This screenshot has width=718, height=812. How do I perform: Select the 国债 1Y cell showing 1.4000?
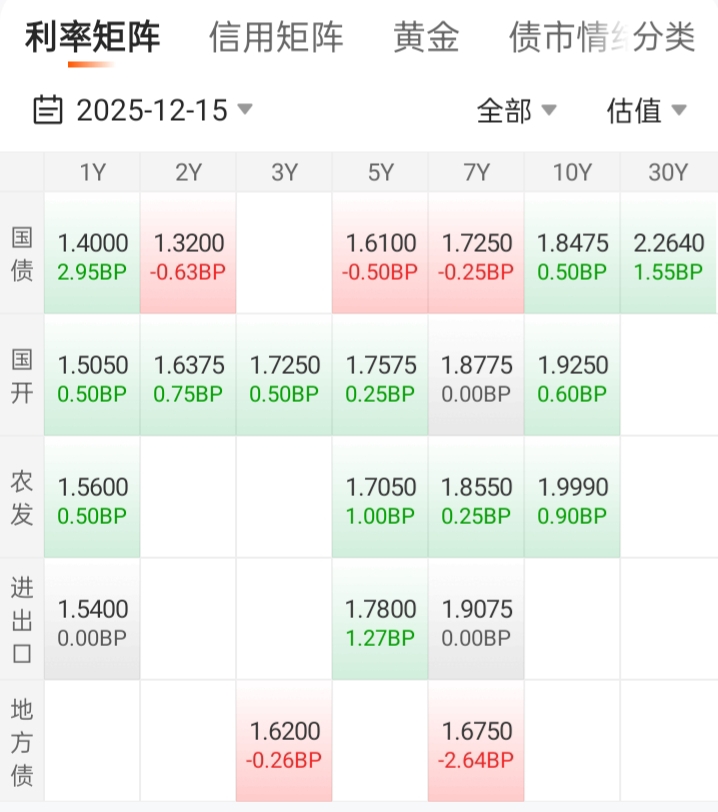tap(92, 253)
